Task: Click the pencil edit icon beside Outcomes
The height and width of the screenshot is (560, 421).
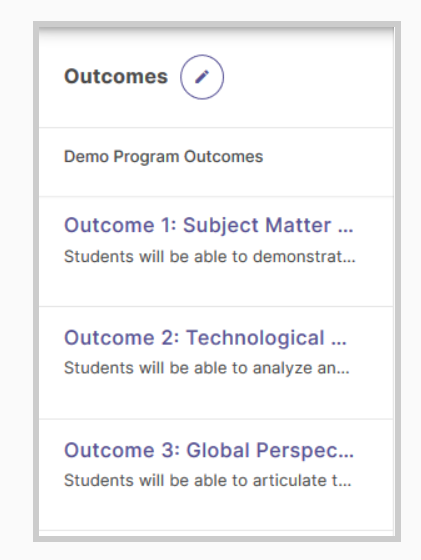Action: [x=202, y=77]
